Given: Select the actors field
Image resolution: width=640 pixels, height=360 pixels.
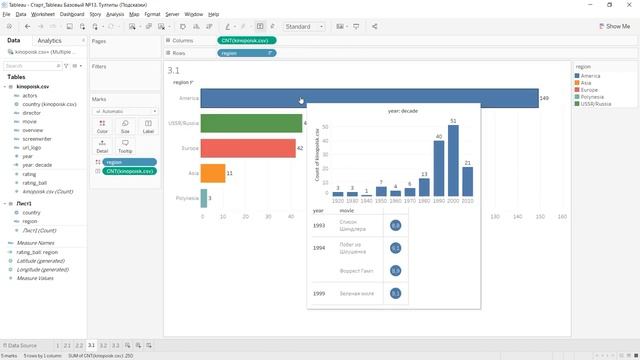Looking at the screenshot, I should tap(29, 96).
